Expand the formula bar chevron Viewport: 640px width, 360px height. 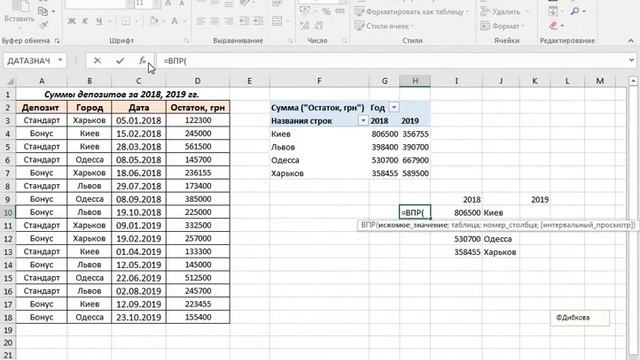[x=631, y=60]
